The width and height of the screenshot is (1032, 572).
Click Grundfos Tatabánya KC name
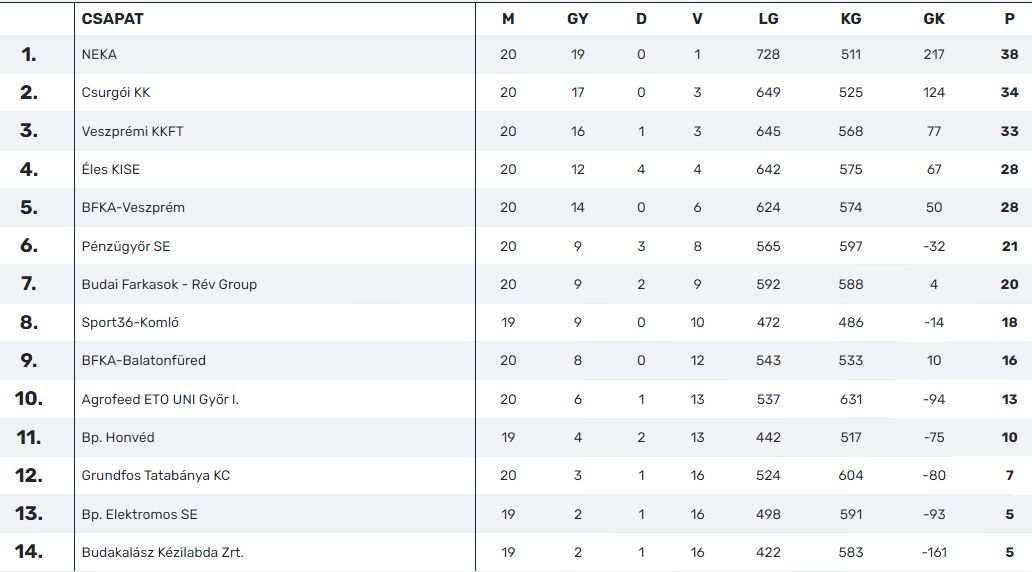coord(155,476)
